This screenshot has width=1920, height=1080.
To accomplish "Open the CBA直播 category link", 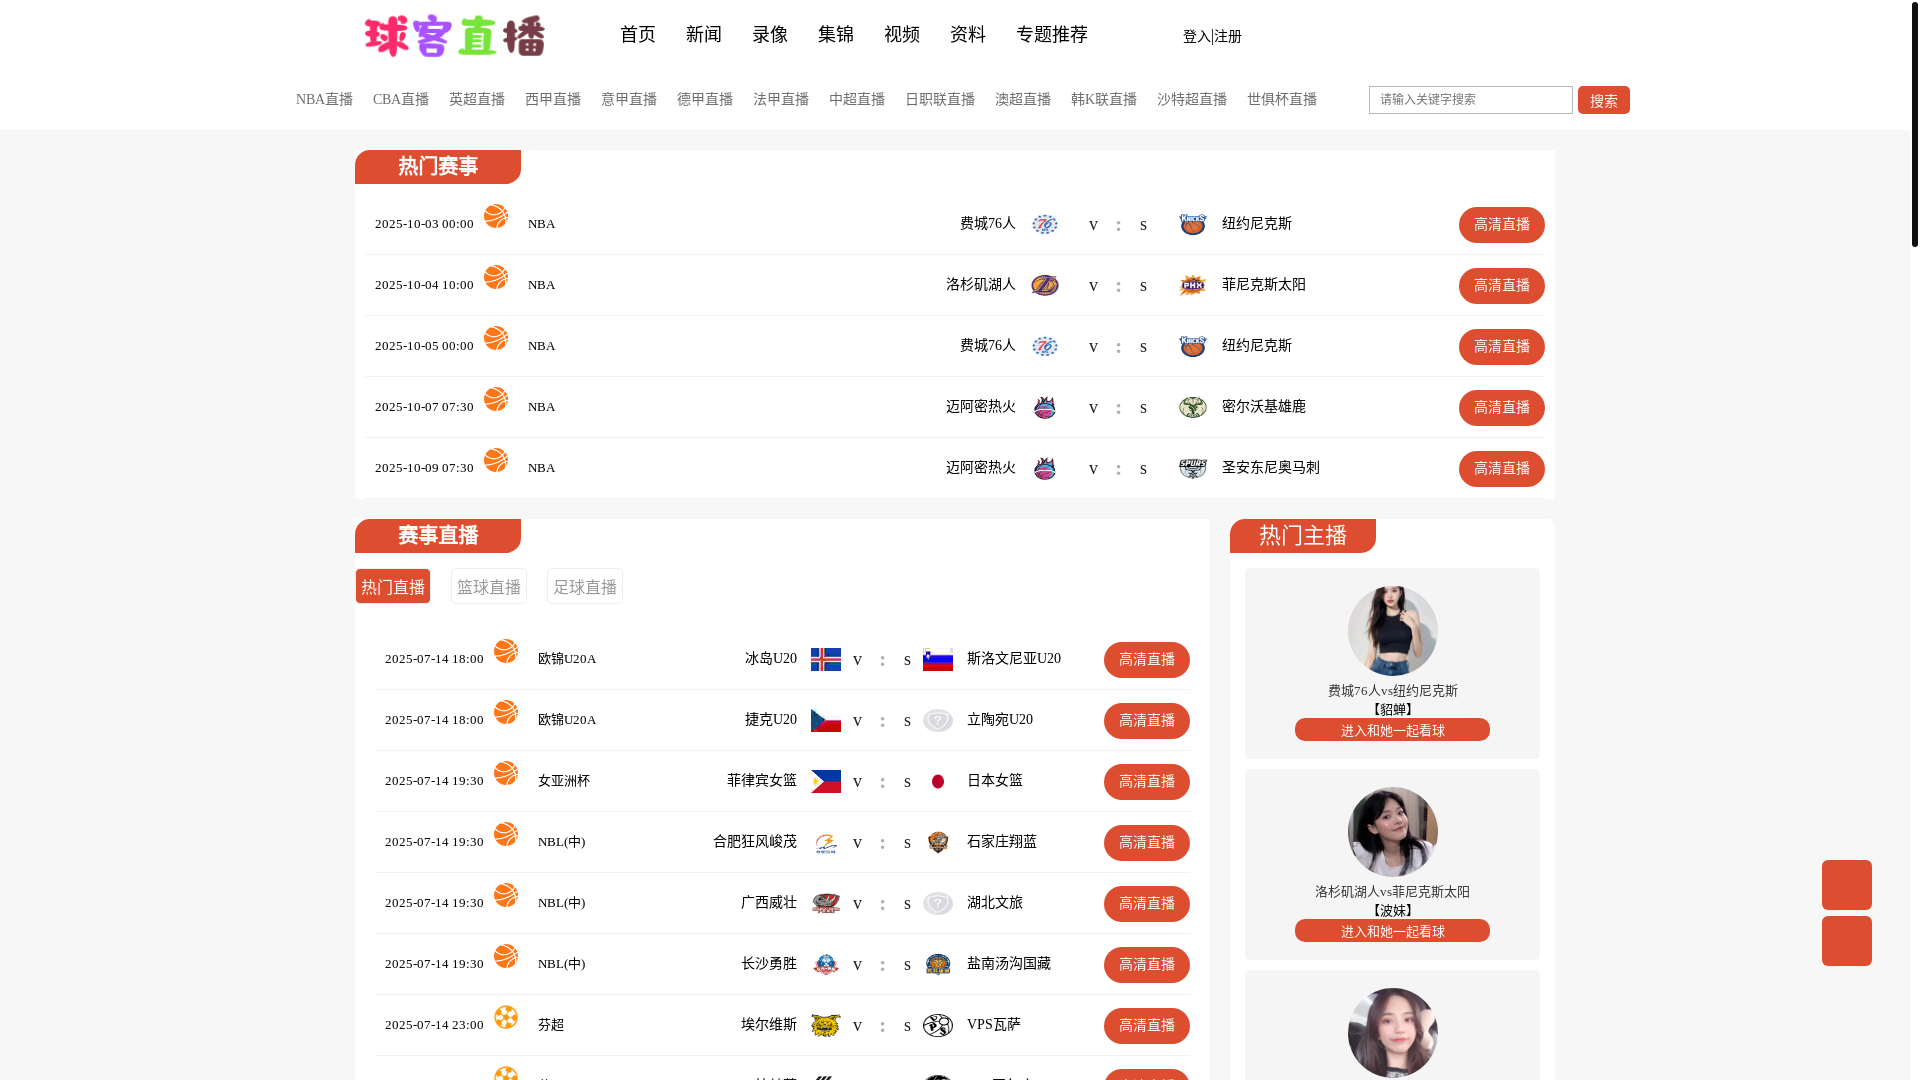I will (401, 99).
